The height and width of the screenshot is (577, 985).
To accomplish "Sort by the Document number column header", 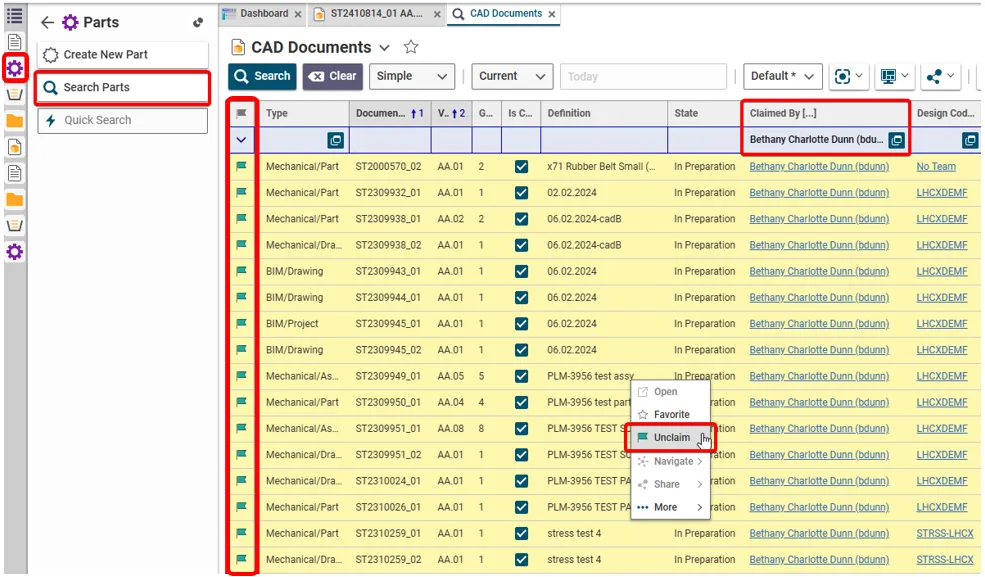I will 389,113.
